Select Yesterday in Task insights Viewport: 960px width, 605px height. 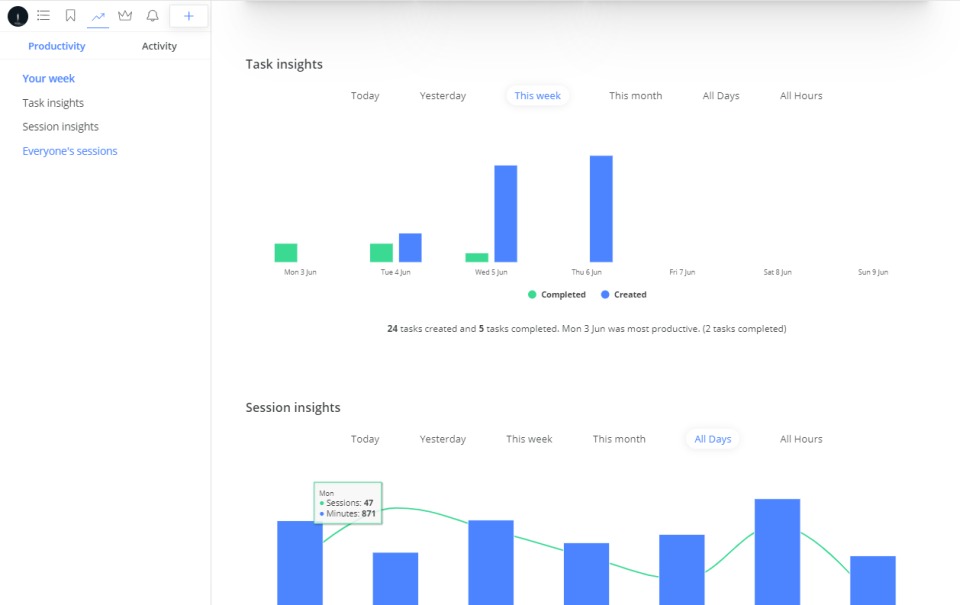click(x=443, y=96)
